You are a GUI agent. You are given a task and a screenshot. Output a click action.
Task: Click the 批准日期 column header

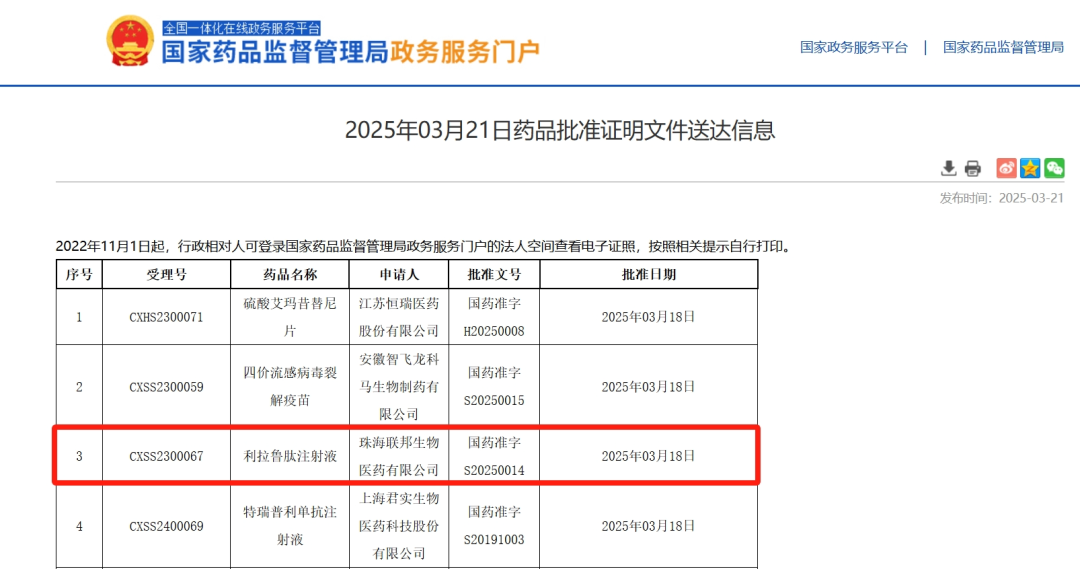pos(649,274)
